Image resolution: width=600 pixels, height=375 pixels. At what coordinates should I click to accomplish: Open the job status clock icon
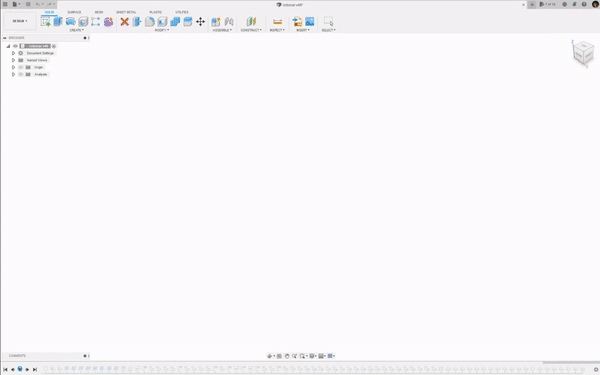tap(564, 4)
